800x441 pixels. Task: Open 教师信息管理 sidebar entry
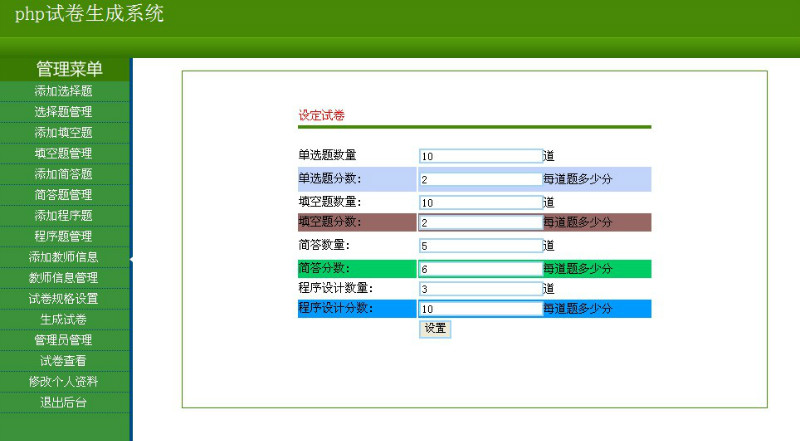point(63,278)
